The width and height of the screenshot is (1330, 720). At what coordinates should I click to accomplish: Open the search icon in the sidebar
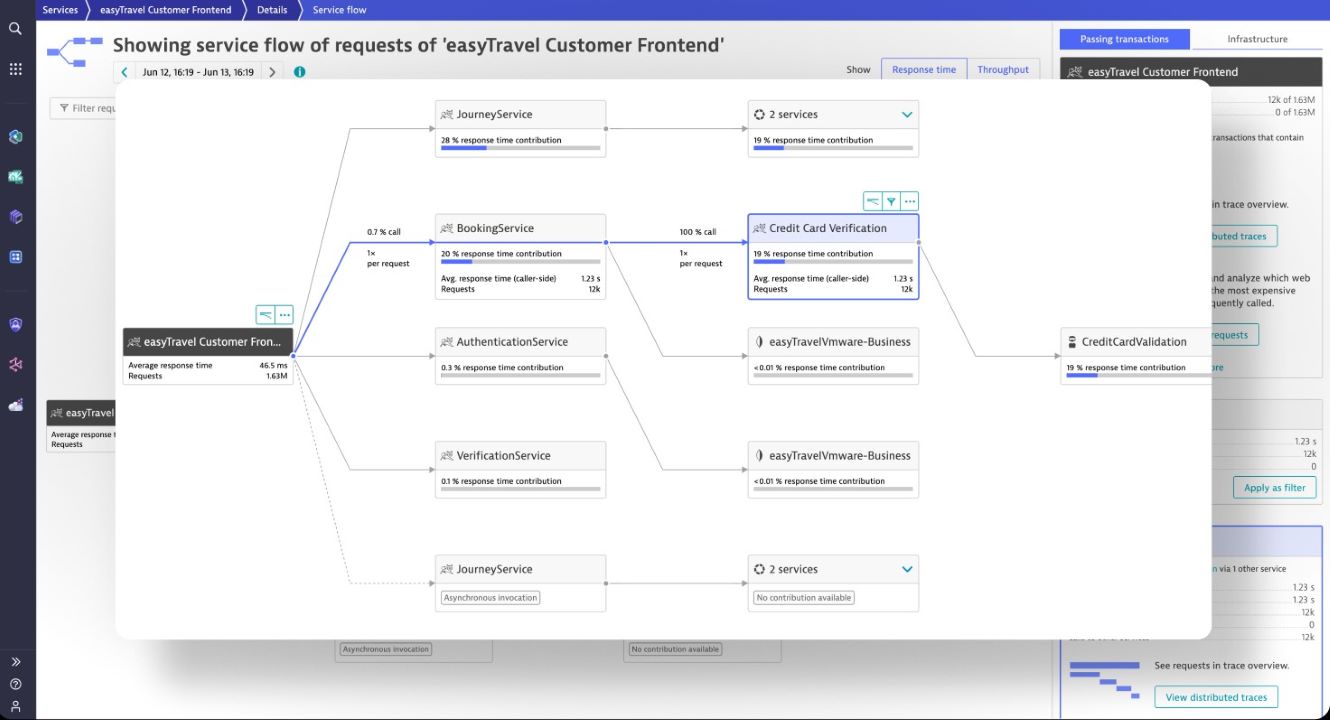(x=15, y=29)
